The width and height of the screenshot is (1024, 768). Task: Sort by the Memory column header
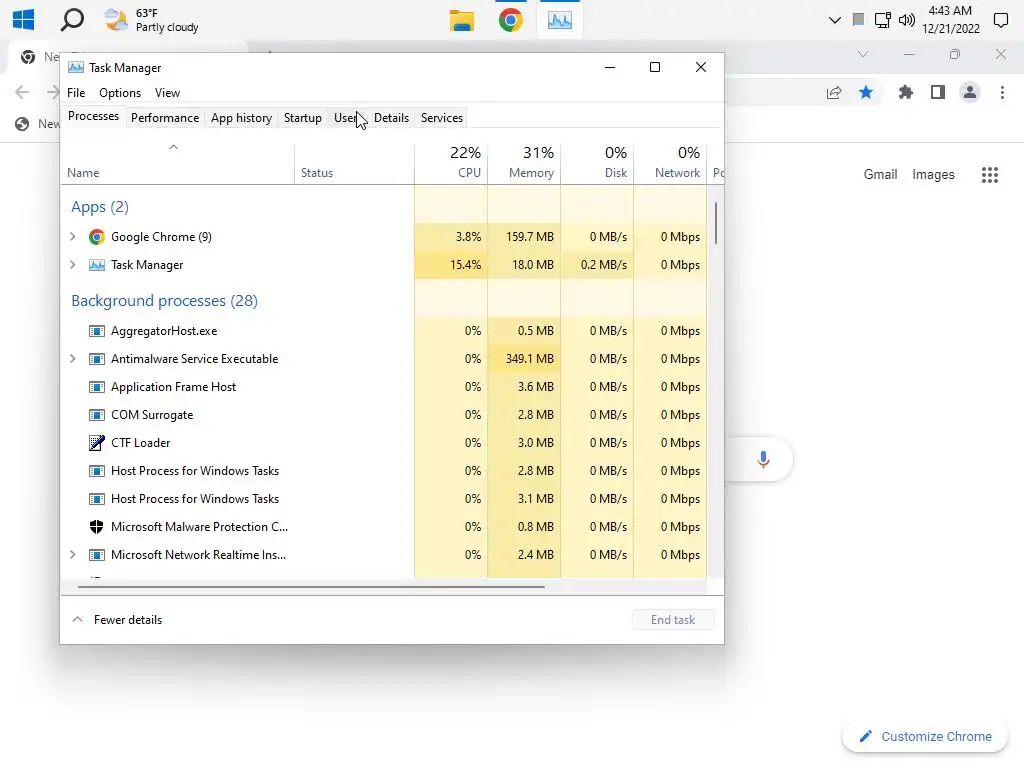(x=524, y=163)
